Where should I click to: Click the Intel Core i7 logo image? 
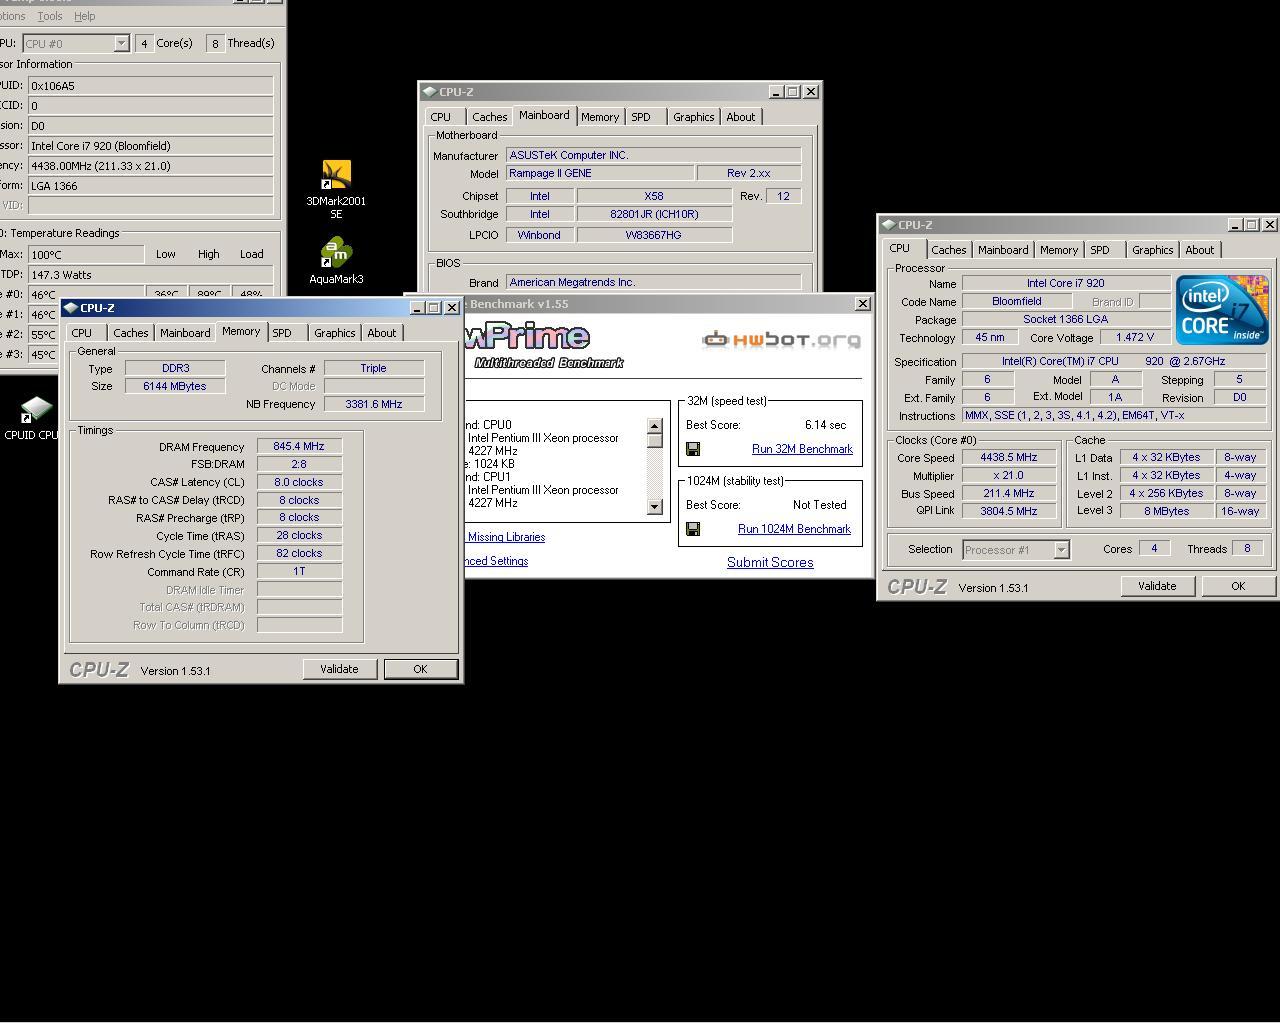point(1222,310)
